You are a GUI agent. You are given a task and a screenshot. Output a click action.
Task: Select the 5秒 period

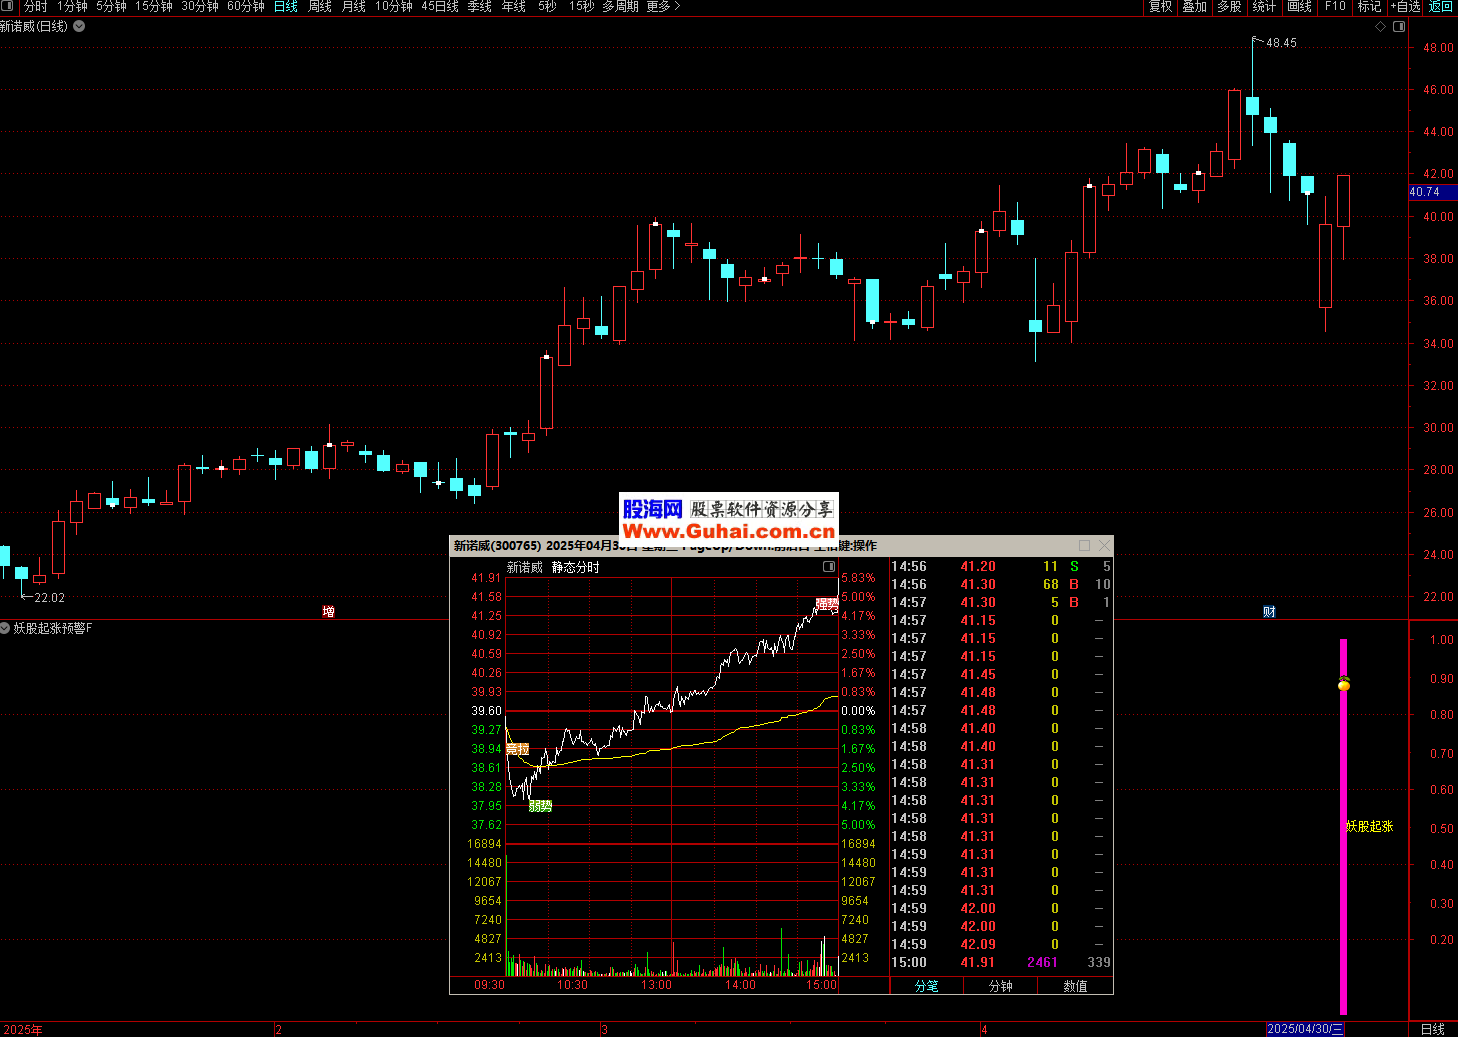[x=547, y=6]
